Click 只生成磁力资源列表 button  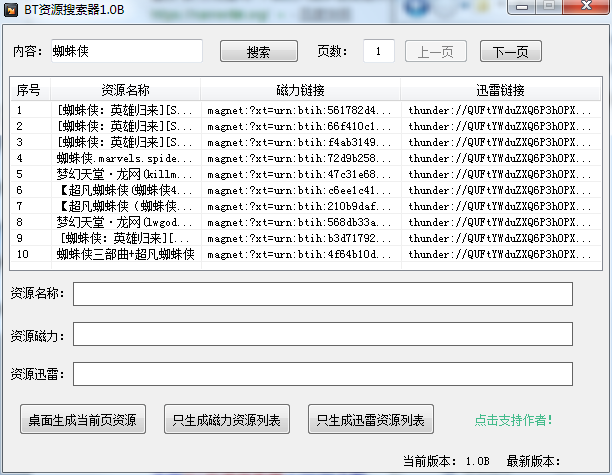point(227,419)
